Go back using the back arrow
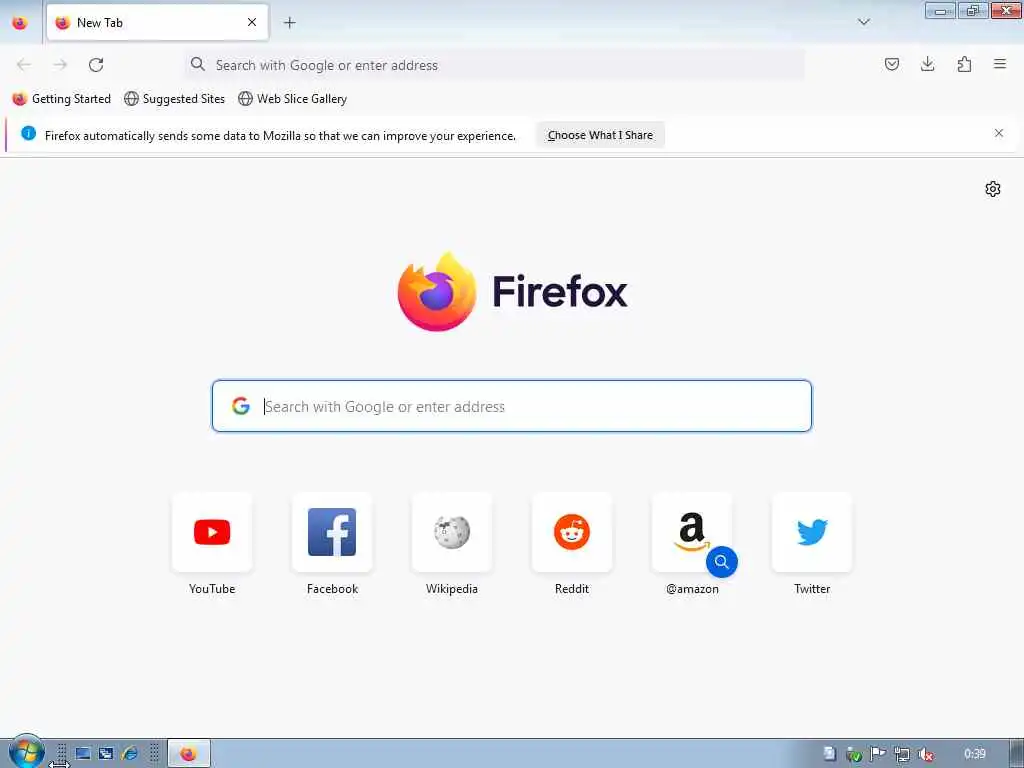Image resolution: width=1024 pixels, height=768 pixels. click(24, 65)
